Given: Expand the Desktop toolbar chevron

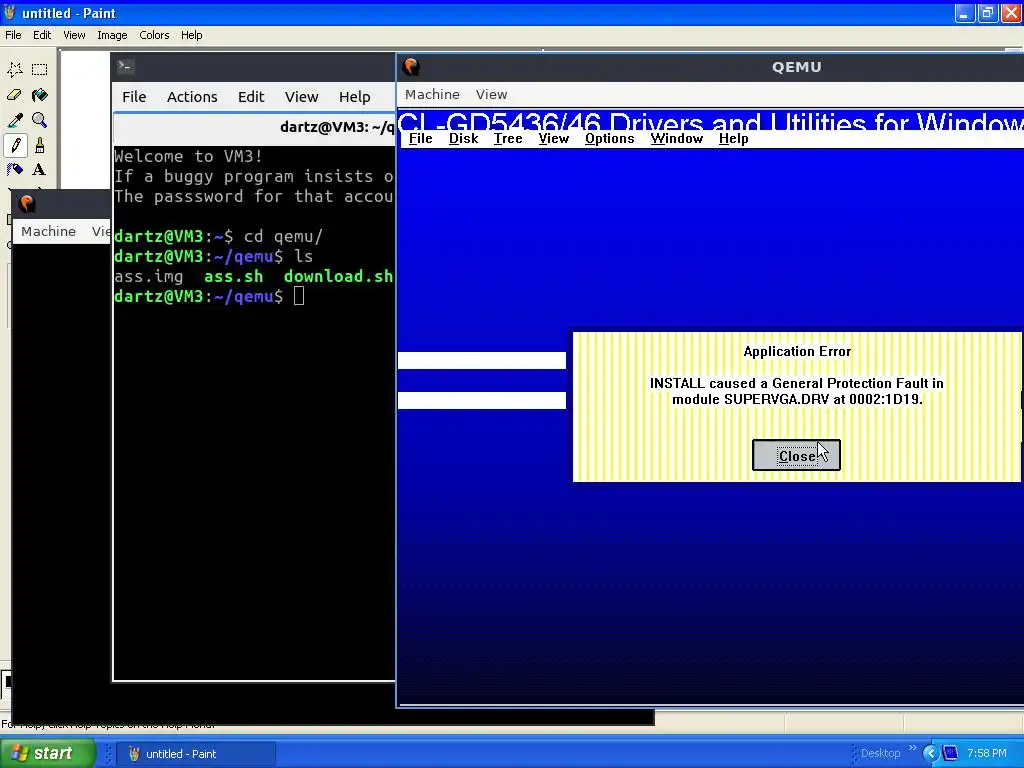Looking at the screenshot, I should point(912,748).
